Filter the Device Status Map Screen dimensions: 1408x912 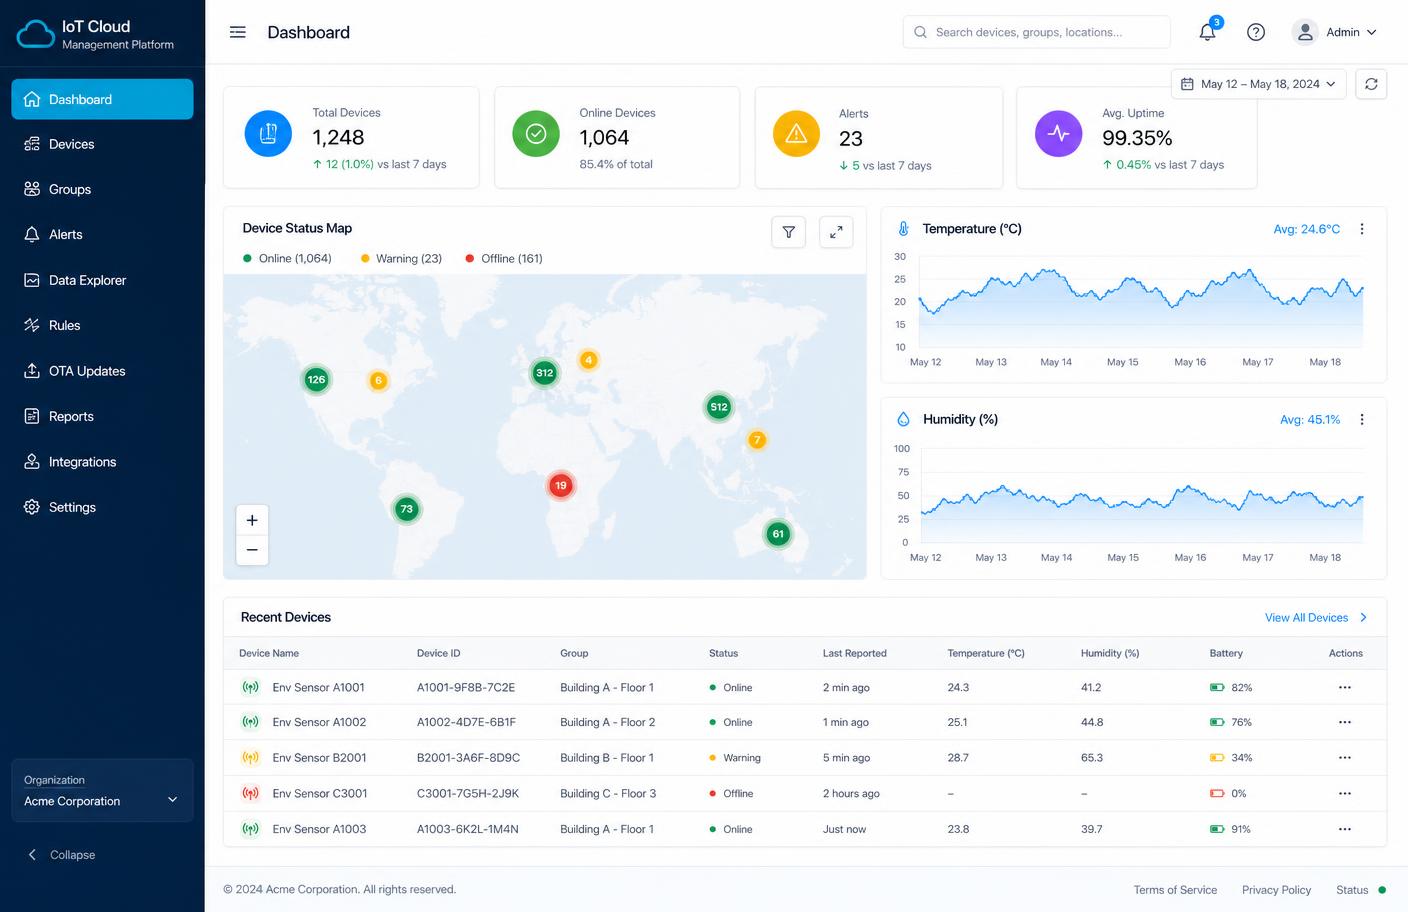point(789,232)
